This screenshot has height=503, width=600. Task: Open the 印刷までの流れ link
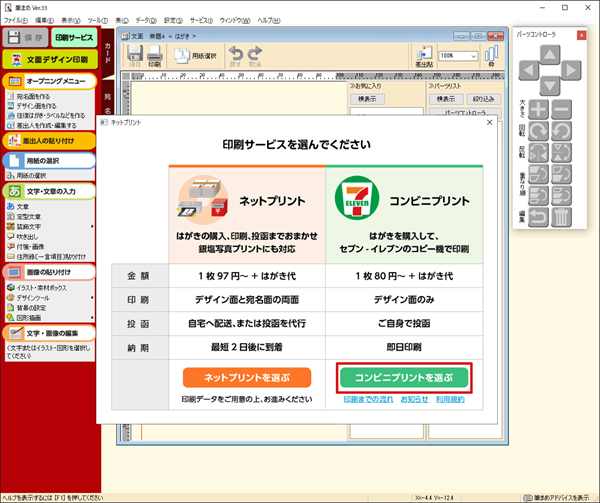(x=368, y=399)
